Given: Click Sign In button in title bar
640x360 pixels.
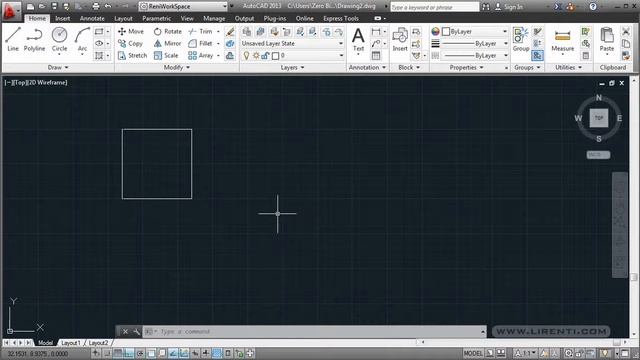Looking at the screenshot, I should tap(509, 7).
